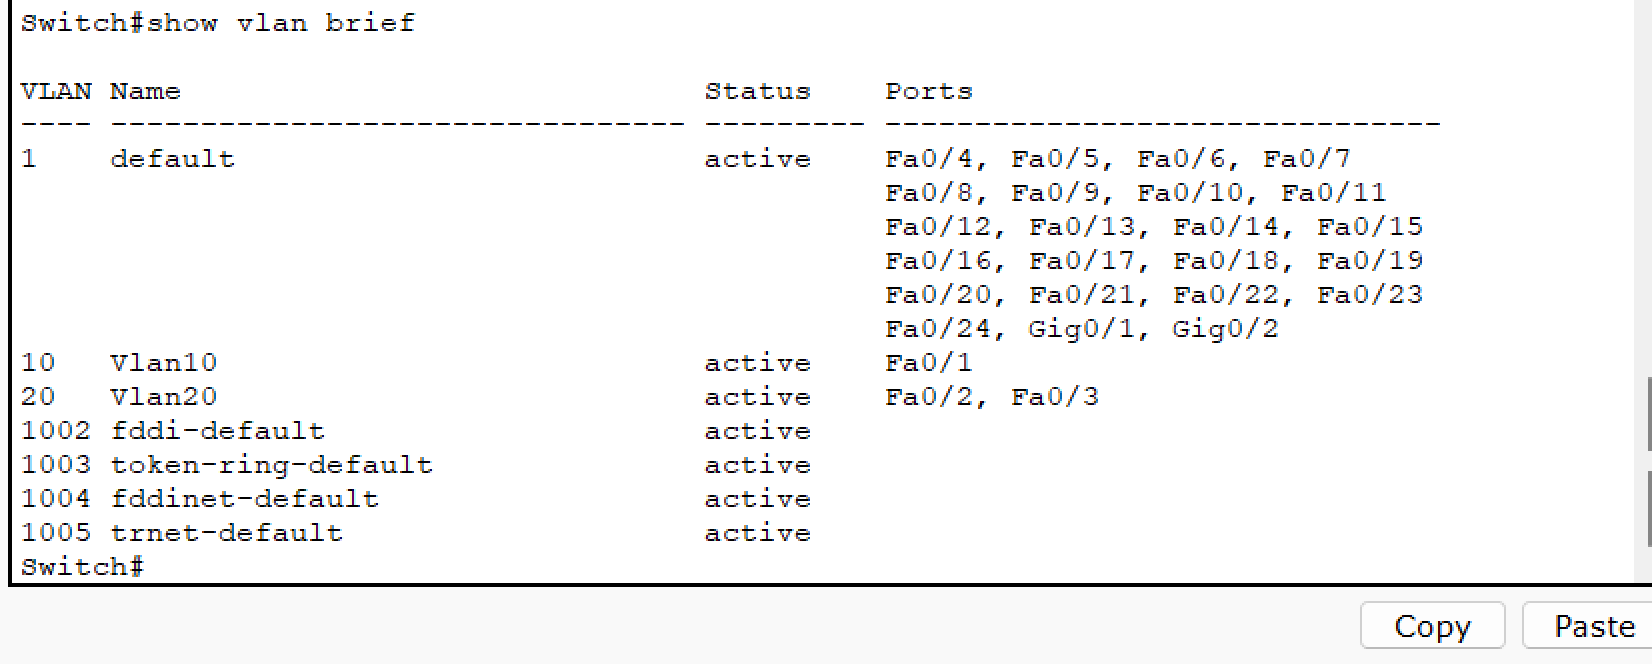Click the Copy button

click(x=1432, y=626)
